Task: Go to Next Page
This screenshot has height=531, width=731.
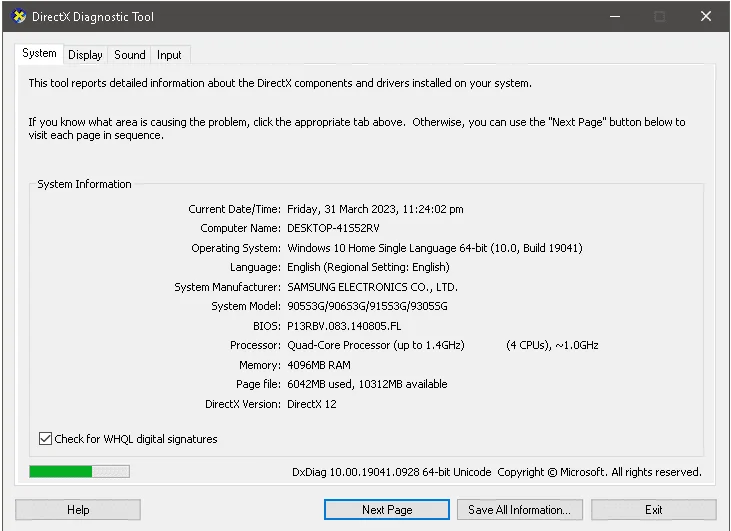Action: pos(387,510)
